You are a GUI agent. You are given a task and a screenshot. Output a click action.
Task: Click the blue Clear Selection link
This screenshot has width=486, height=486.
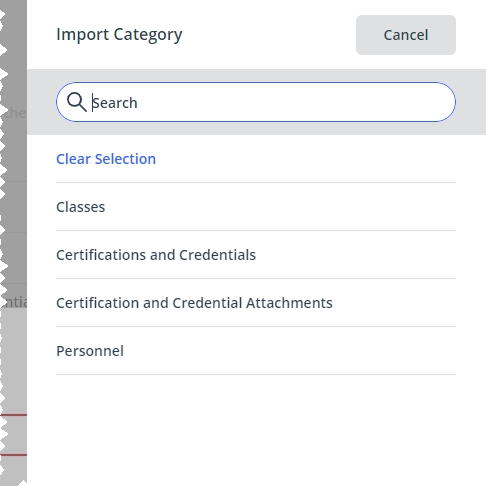pos(106,159)
